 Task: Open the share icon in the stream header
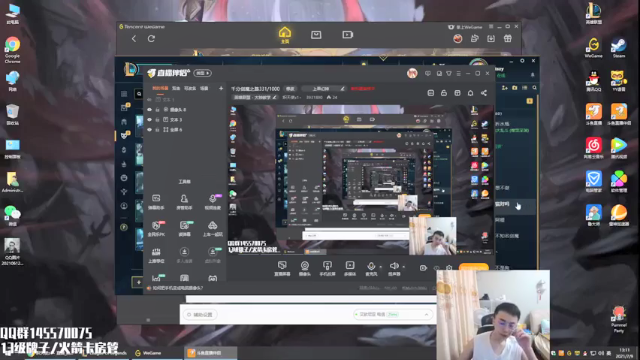click(x=484, y=93)
